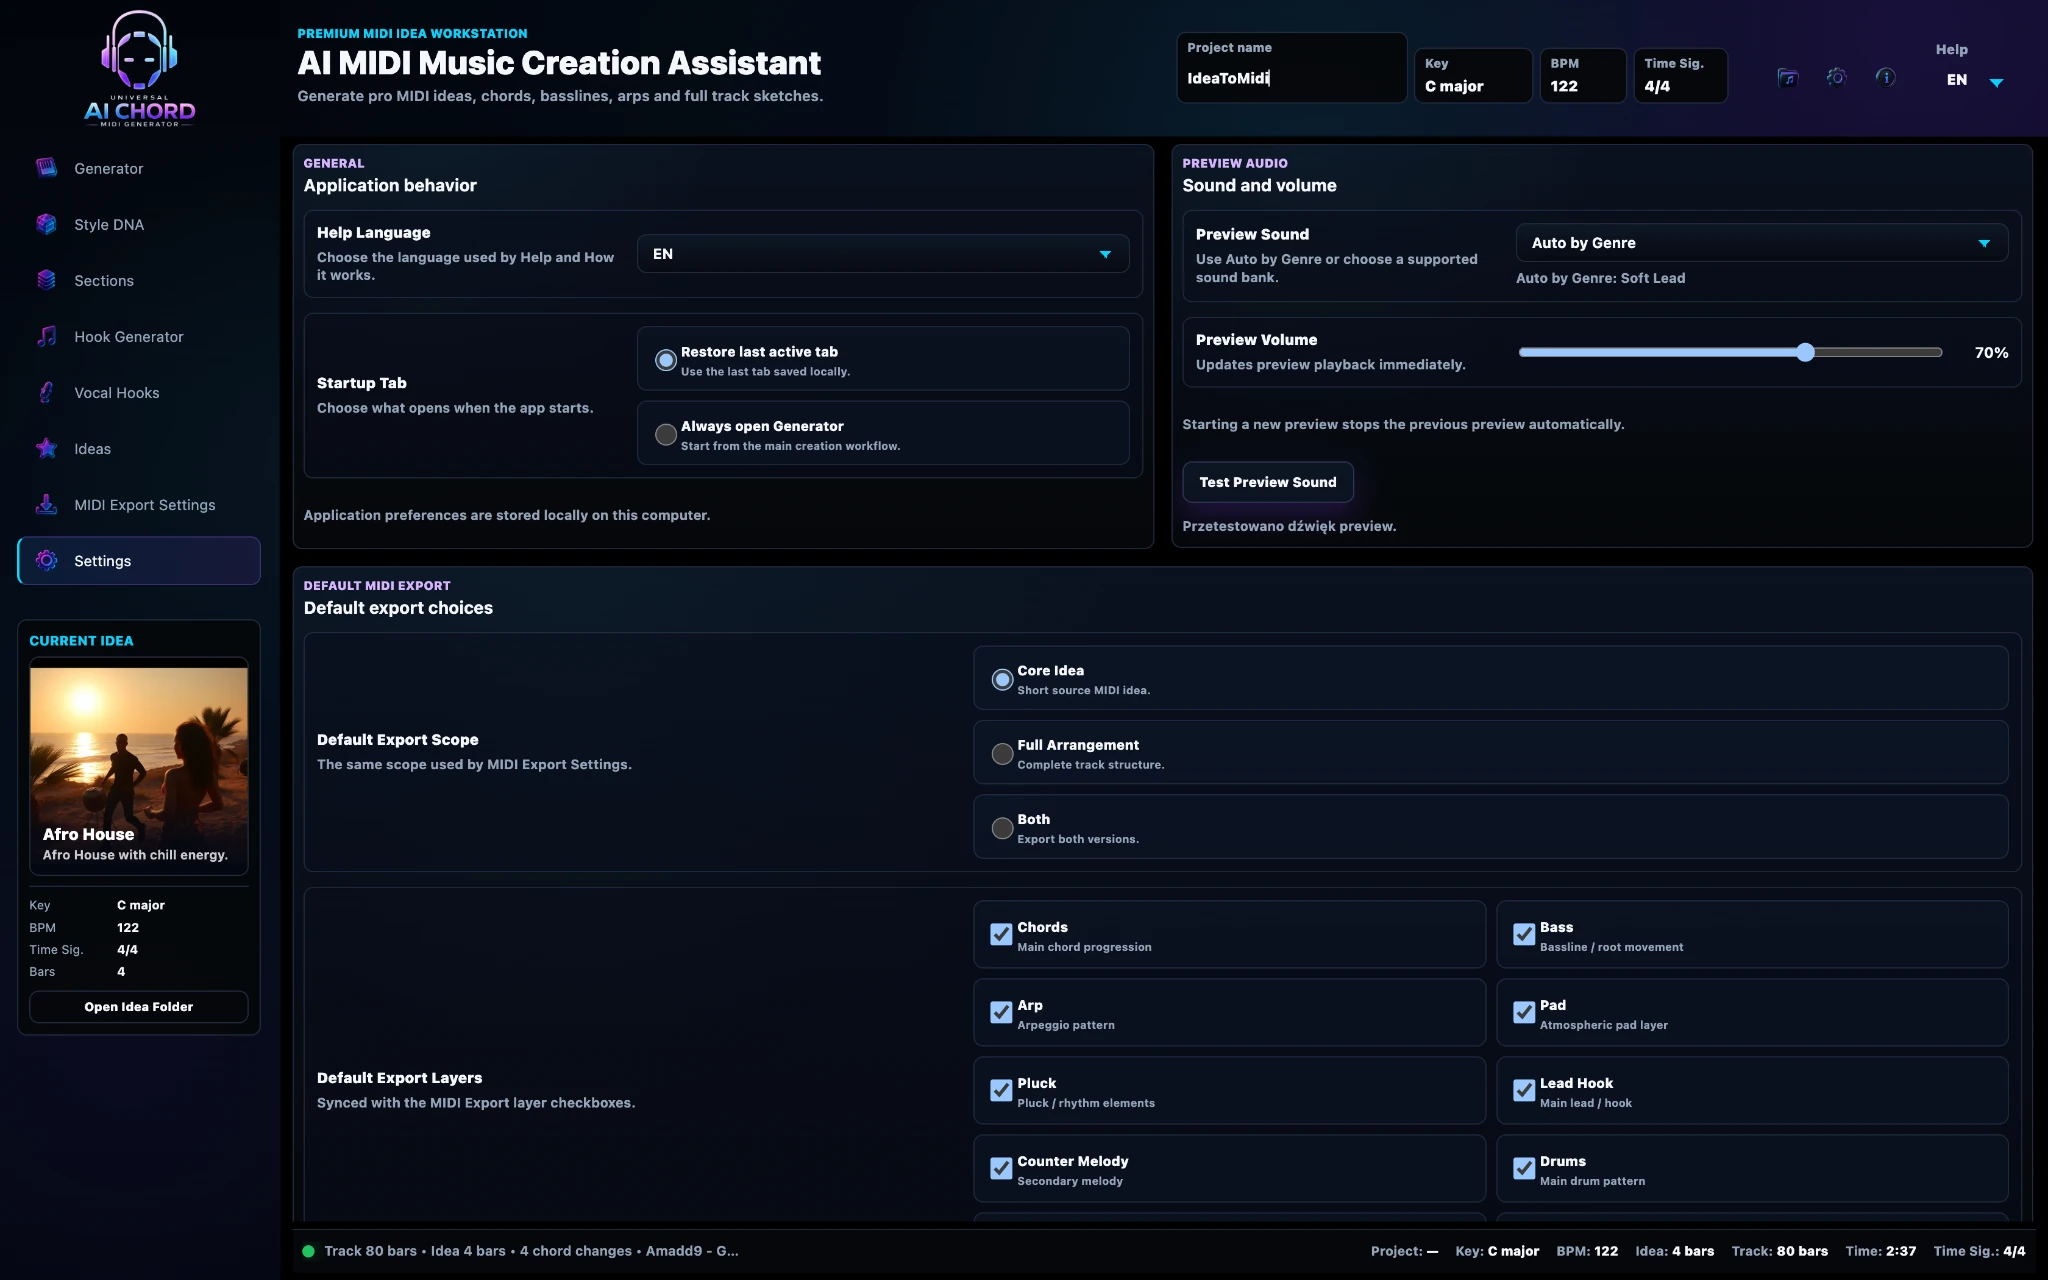2048x1280 pixels.
Task: Click the 70% preview volume value
Action: tap(1991, 353)
